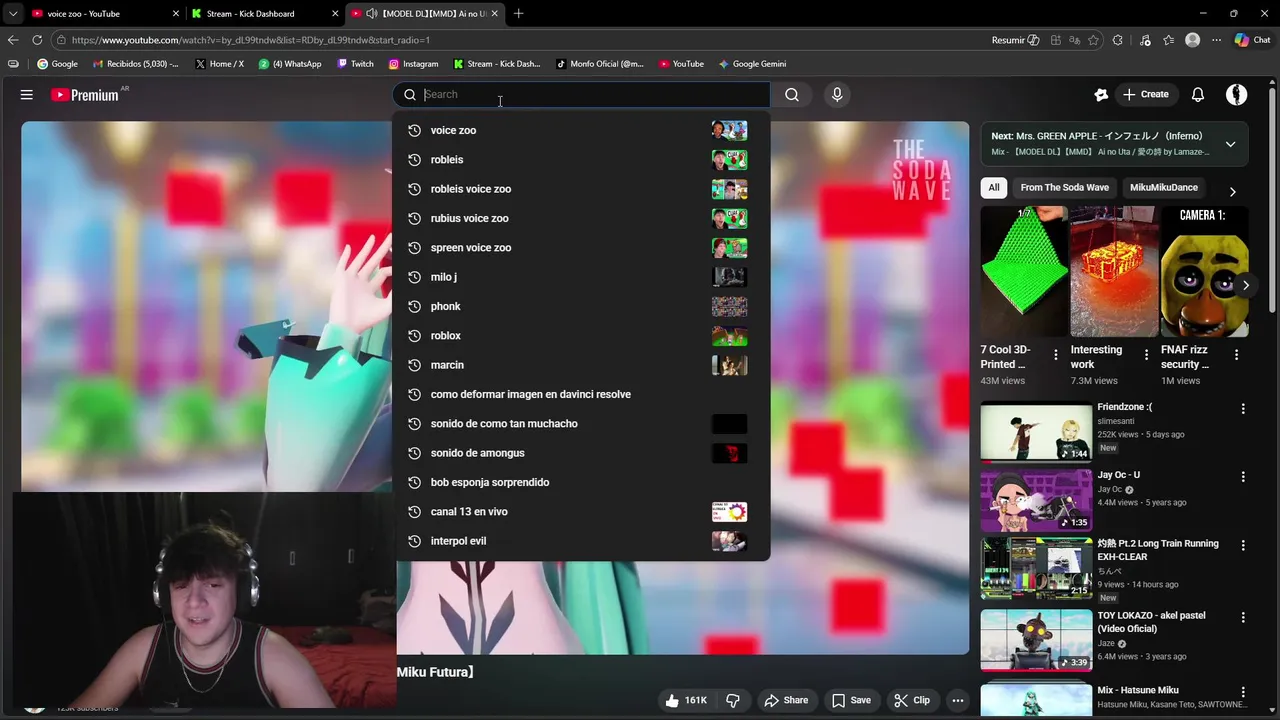Viewport: 1280px width, 720px height.
Task: Open 'Friendzone :(' video
Action: 1036,432
